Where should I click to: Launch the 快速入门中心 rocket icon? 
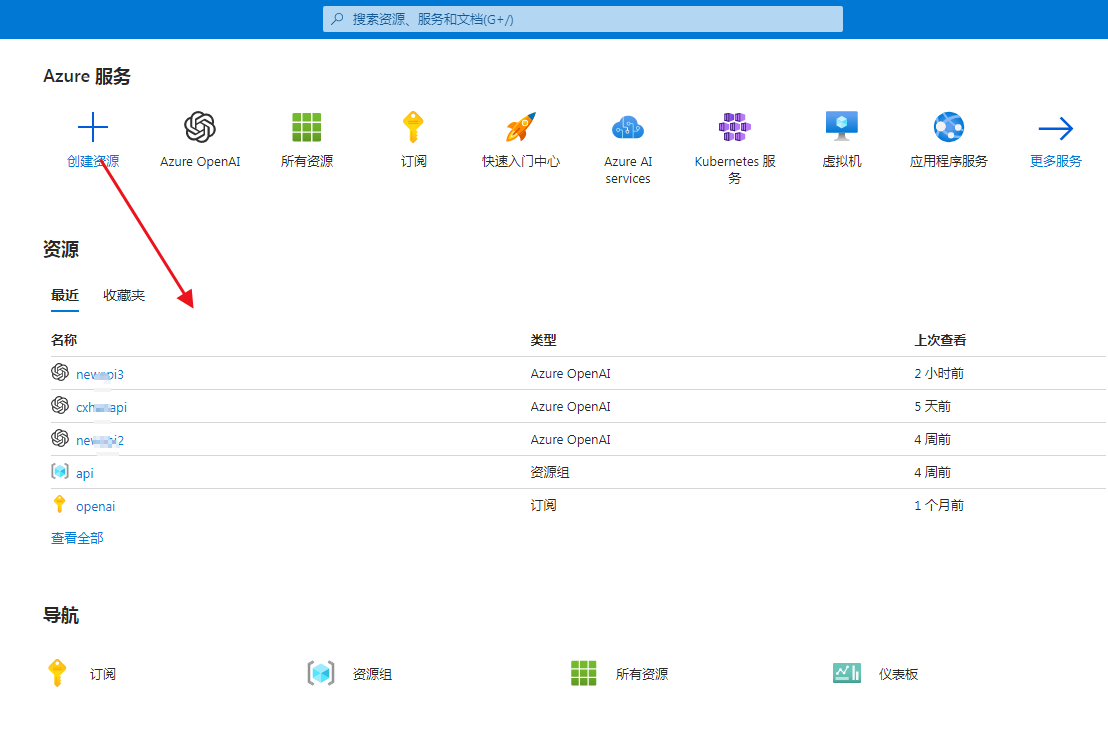coord(521,127)
